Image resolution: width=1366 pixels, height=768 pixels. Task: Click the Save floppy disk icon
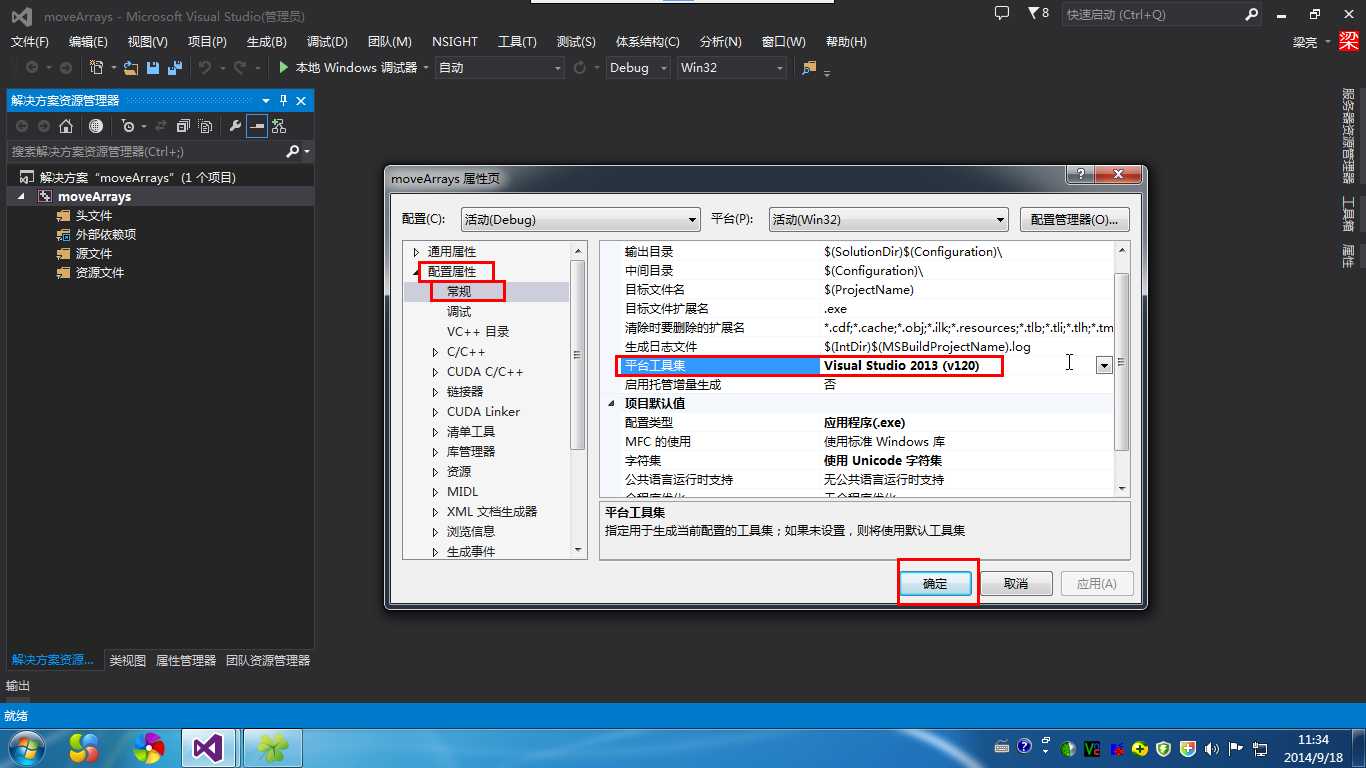pos(153,67)
